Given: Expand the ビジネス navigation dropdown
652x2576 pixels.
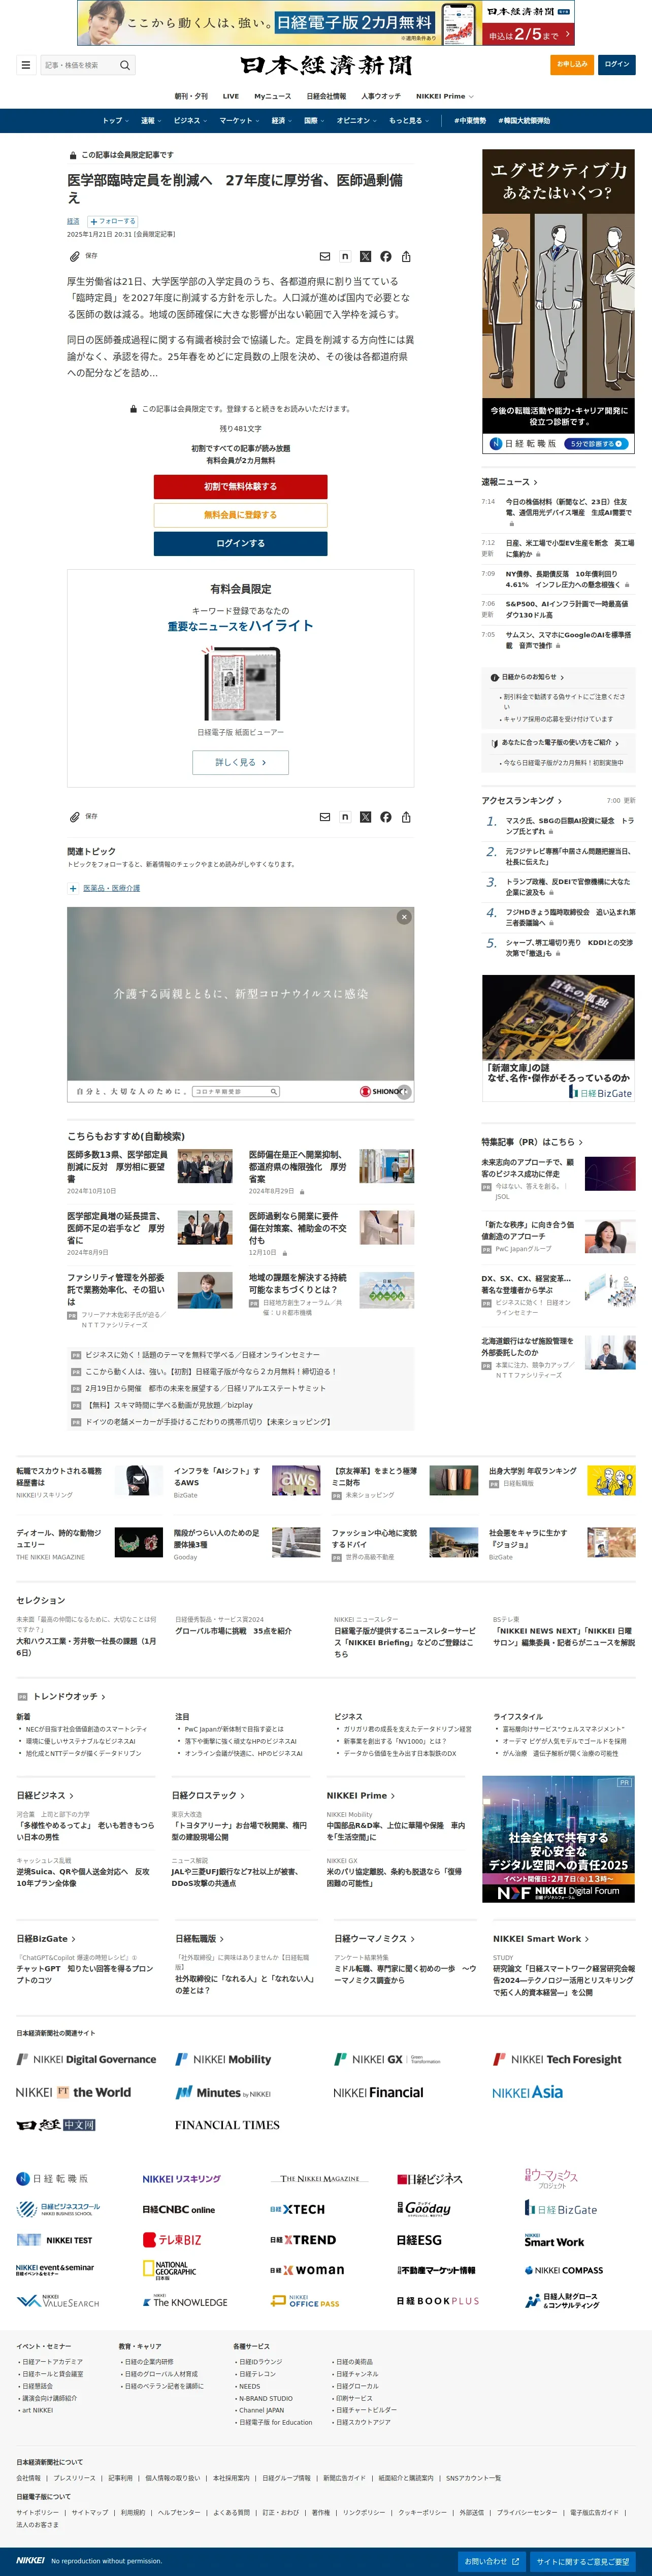Looking at the screenshot, I should (x=190, y=120).
